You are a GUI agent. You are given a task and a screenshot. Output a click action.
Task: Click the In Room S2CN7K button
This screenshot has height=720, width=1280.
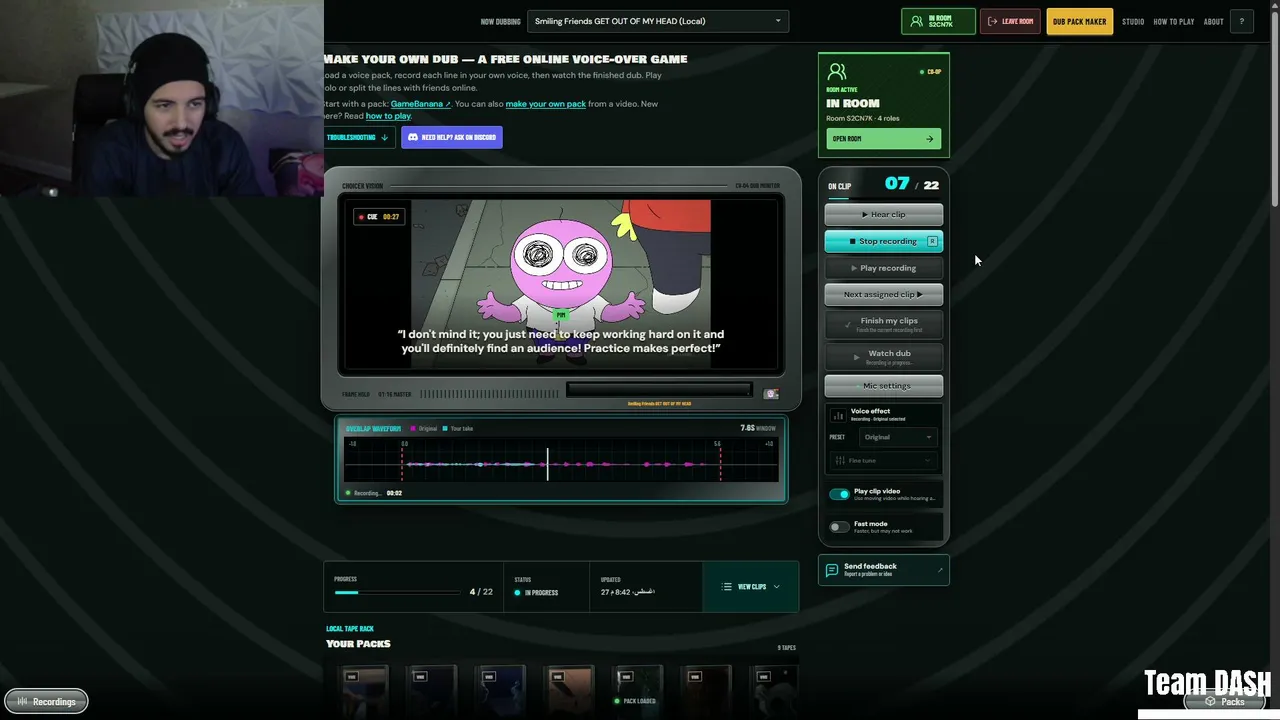(938, 21)
